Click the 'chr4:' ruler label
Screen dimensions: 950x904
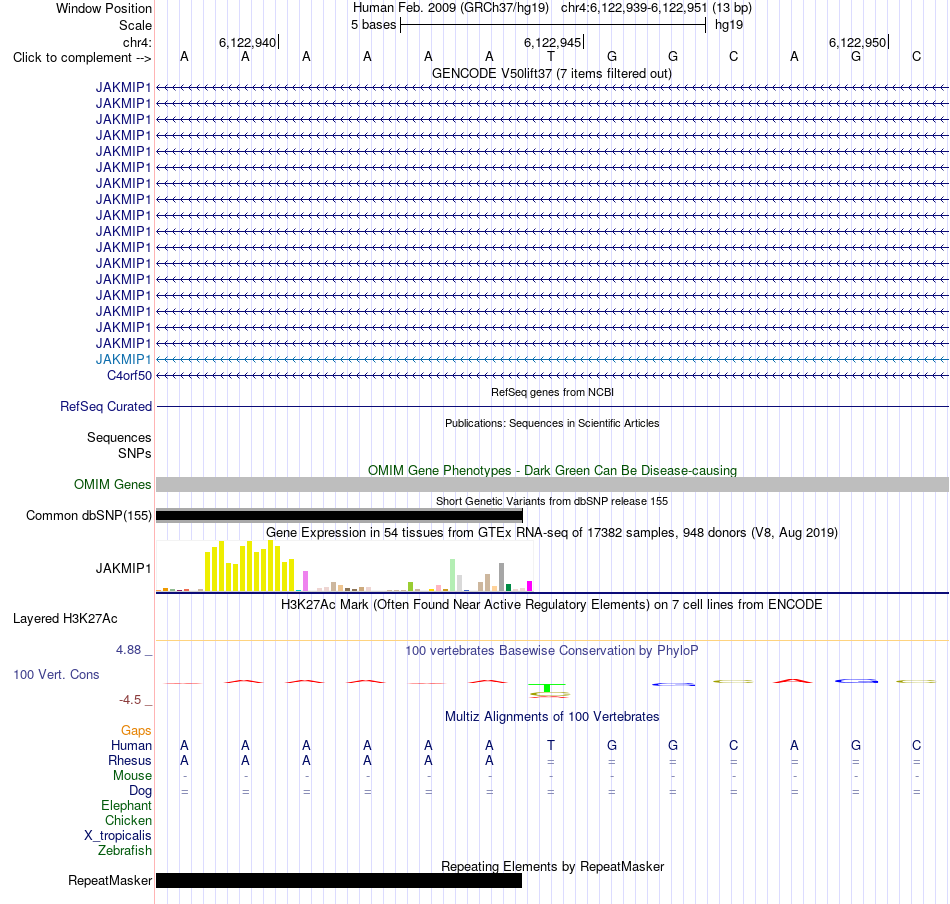(137, 42)
